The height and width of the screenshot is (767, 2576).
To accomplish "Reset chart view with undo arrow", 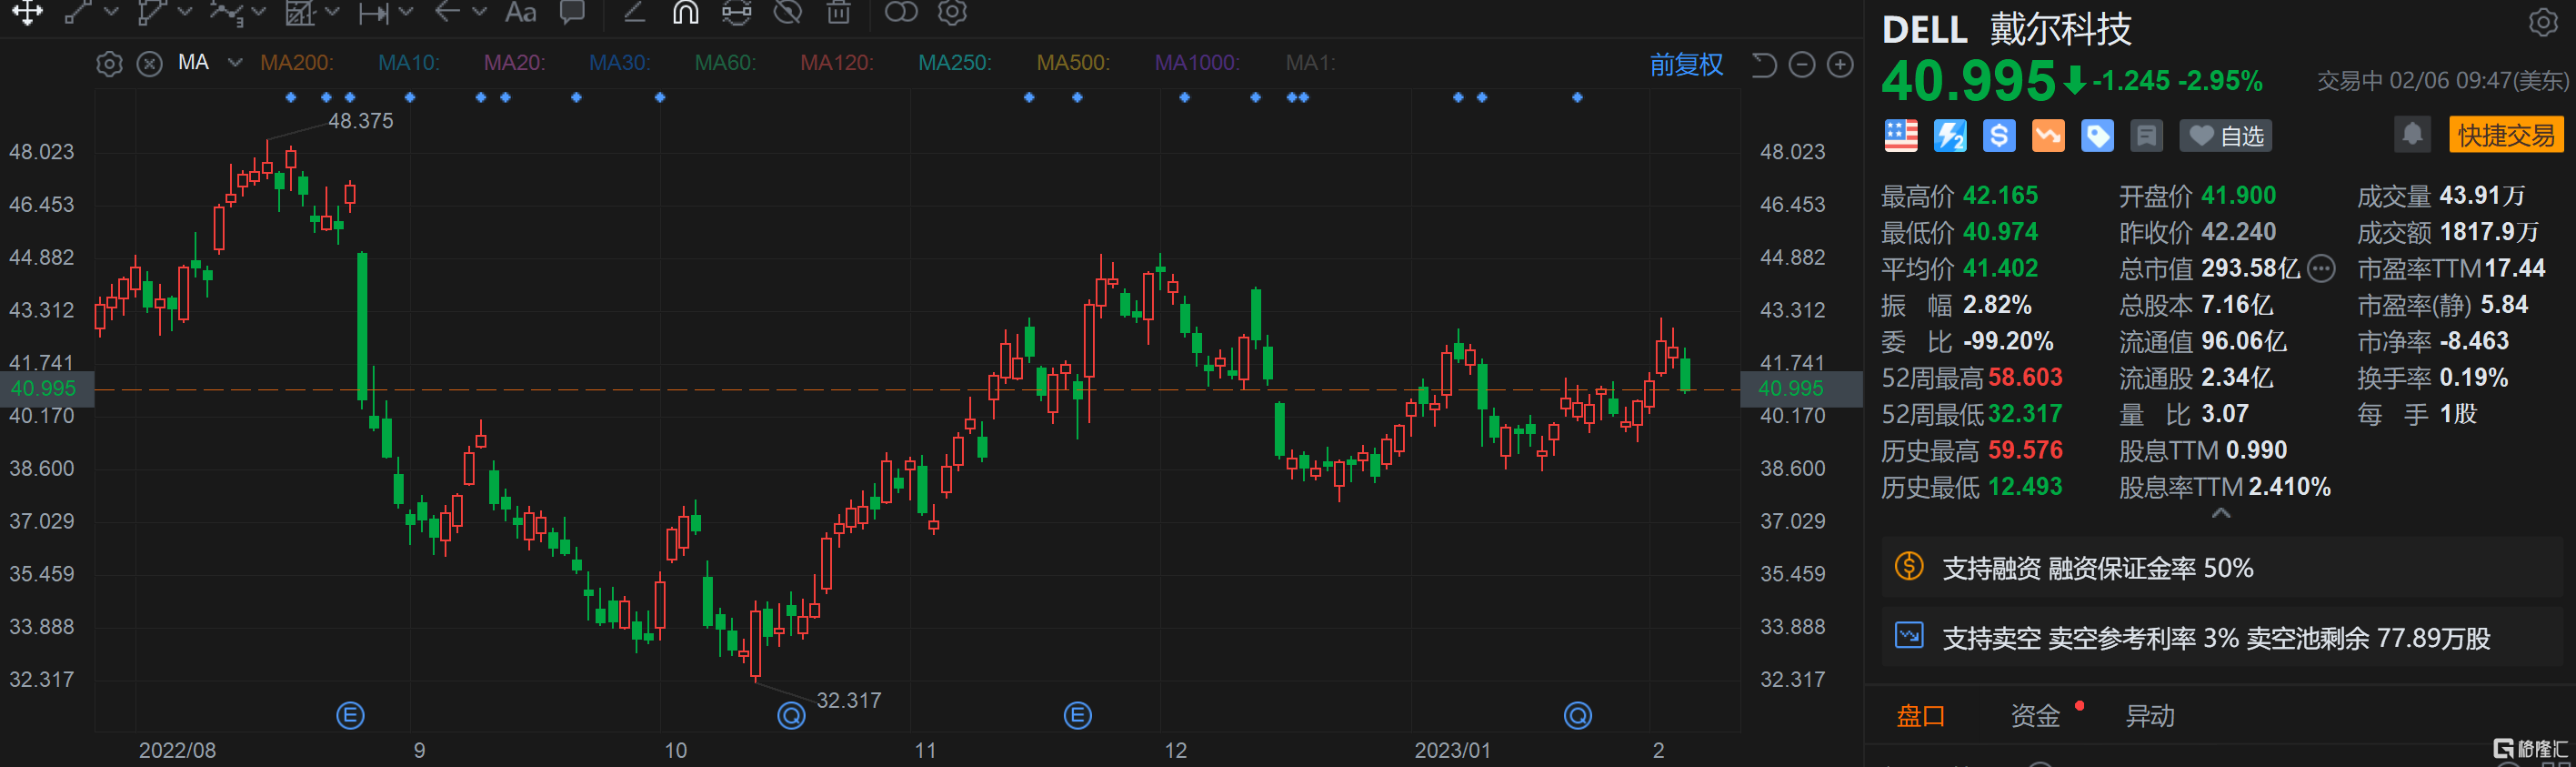I will click(1763, 65).
